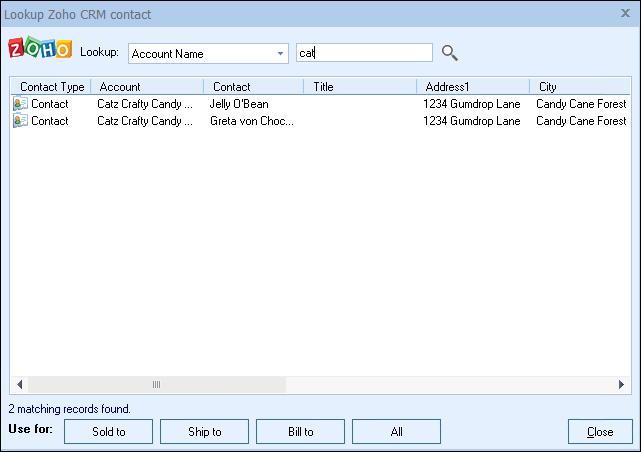
Task: Close the dialog with the Close button
Action: click(x=600, y=432)
